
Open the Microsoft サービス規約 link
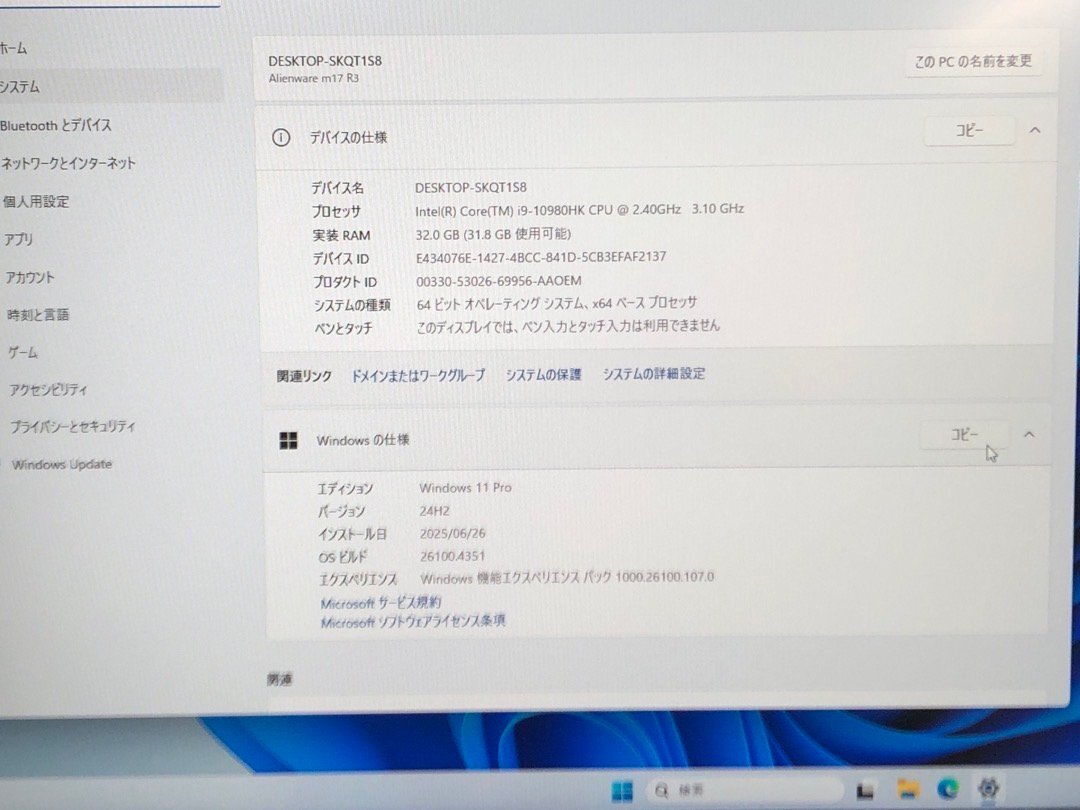click(381, 603)
